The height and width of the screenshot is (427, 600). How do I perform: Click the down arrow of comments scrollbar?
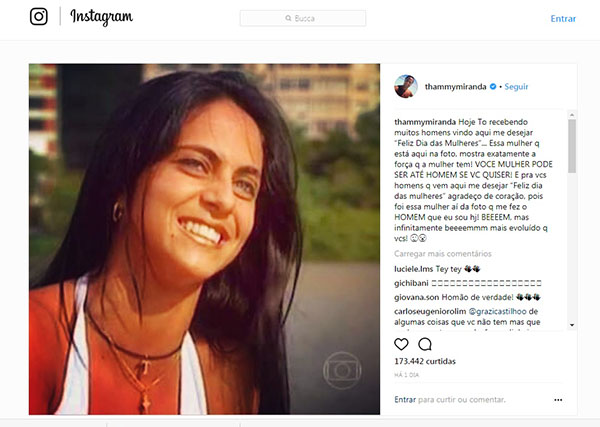(x=572, y=325)
